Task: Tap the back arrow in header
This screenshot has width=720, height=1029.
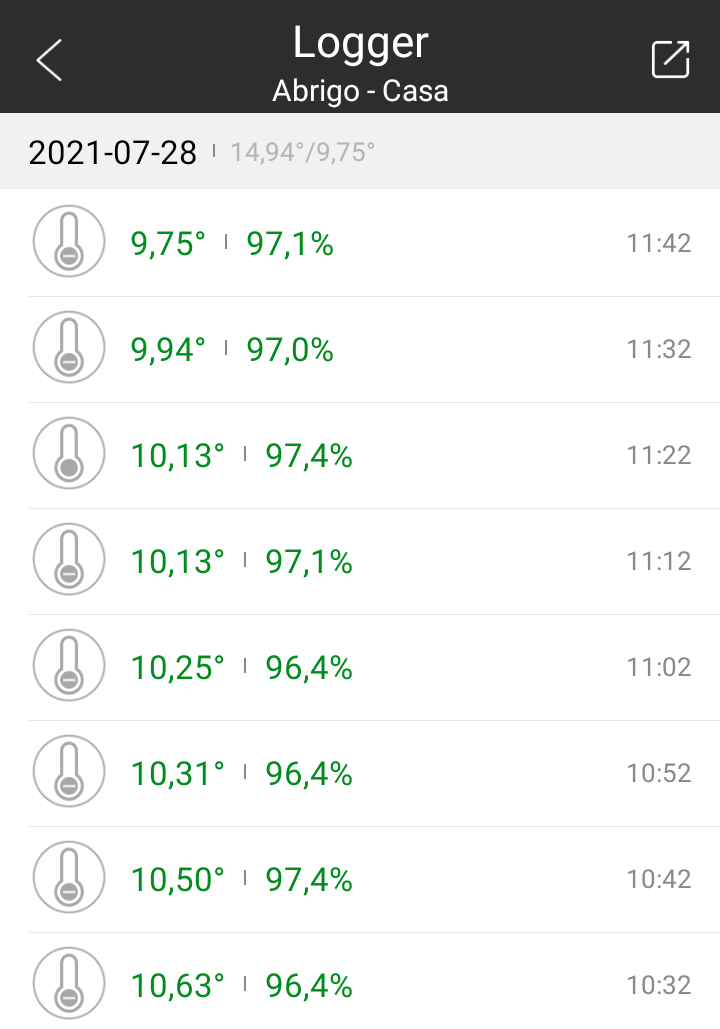Action: coord(49,60)
